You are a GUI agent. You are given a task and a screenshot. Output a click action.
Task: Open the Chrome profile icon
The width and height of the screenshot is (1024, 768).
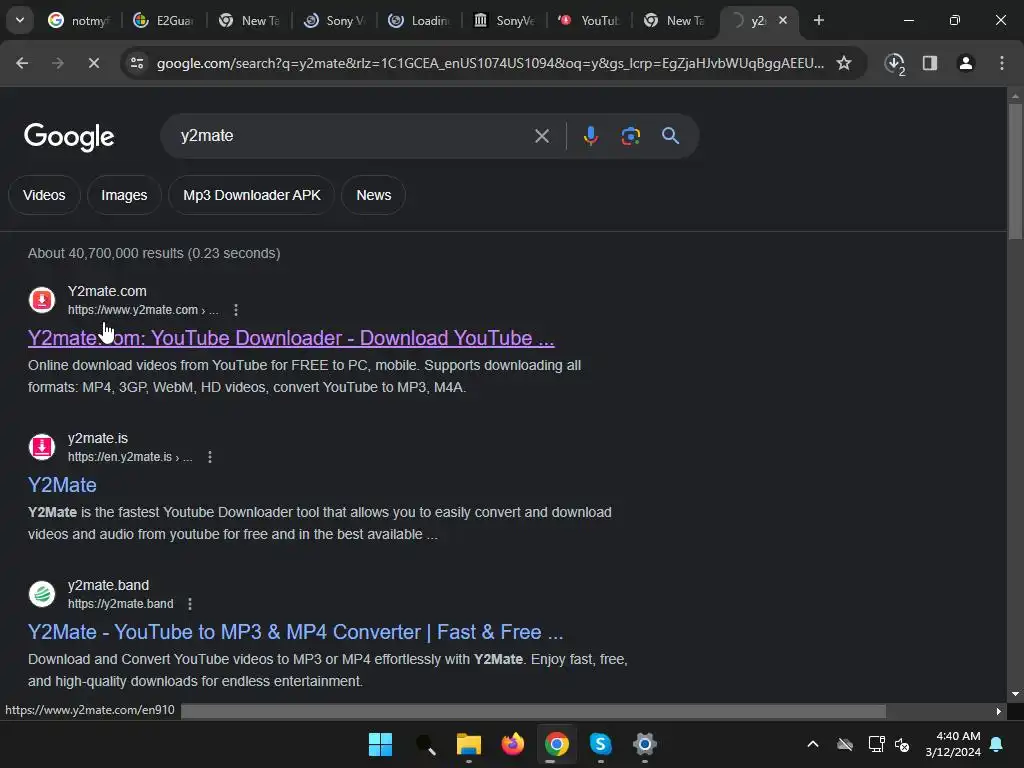(966, 63)
